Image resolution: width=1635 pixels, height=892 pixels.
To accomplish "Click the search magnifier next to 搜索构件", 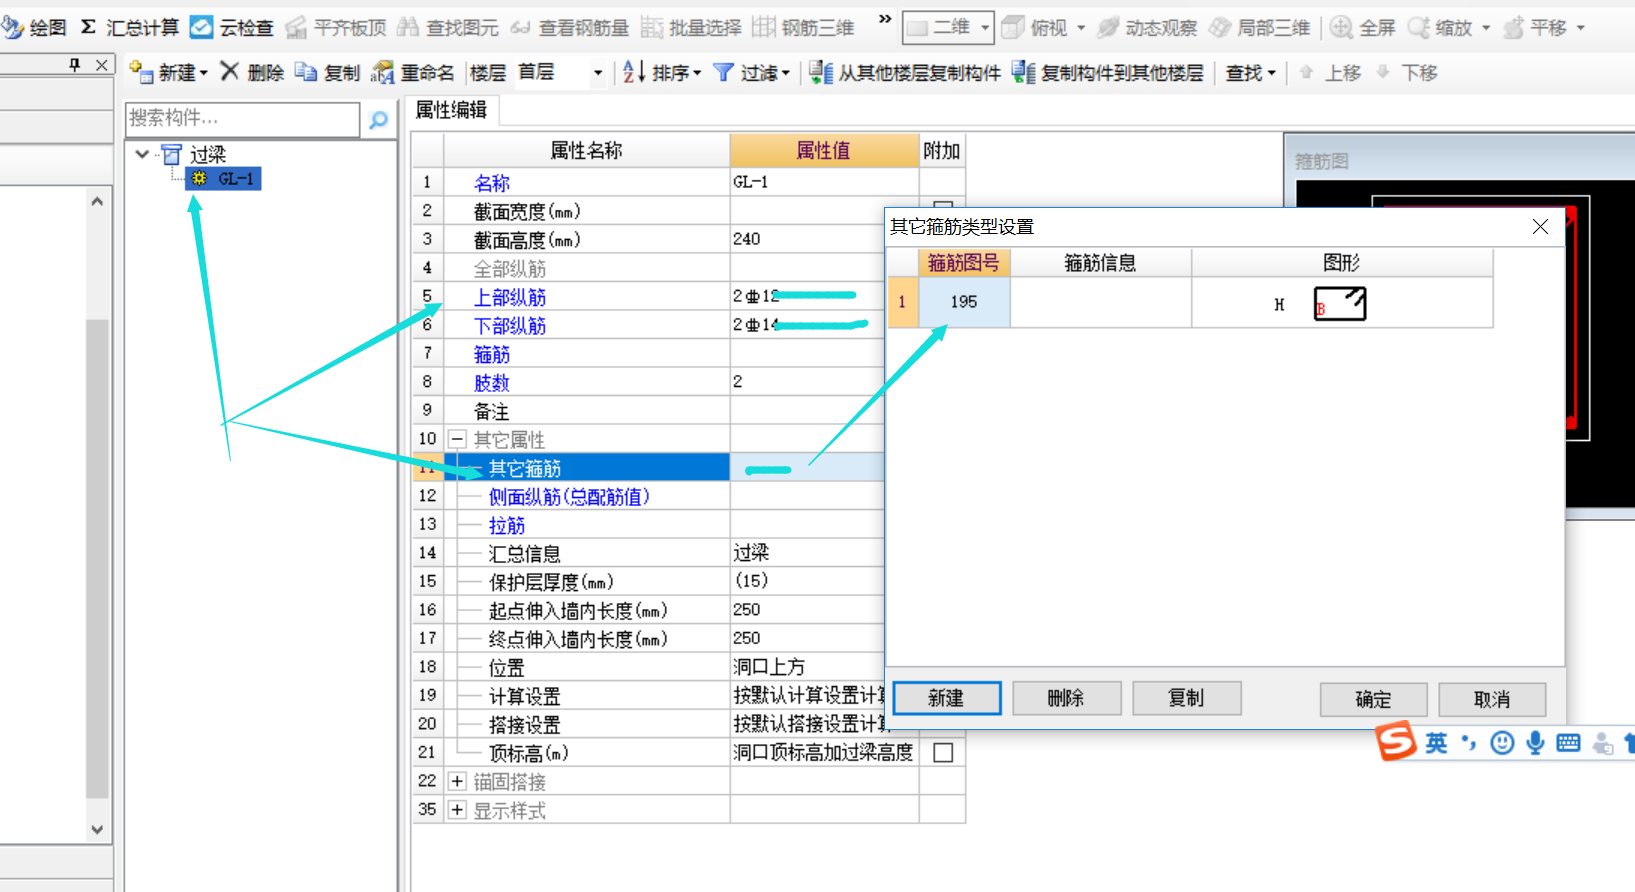I will pyautogui.click(x=378, y=119).
